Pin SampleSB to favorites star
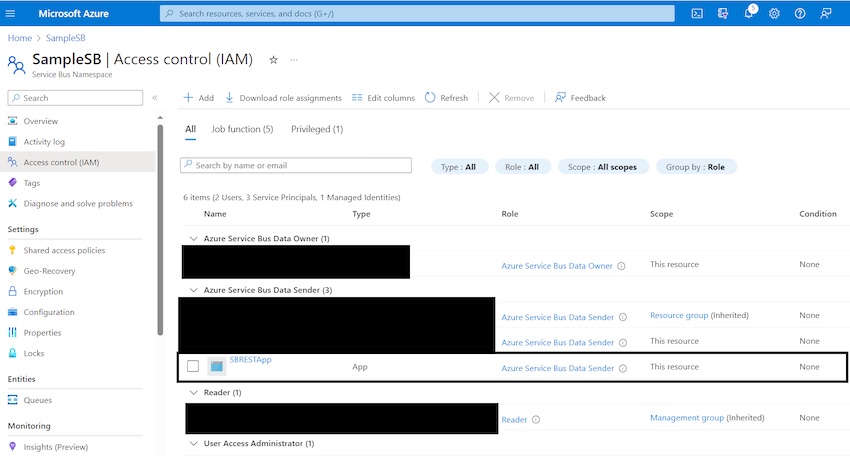The height and width of the screenshot is (456, 850). coord(274,60)
